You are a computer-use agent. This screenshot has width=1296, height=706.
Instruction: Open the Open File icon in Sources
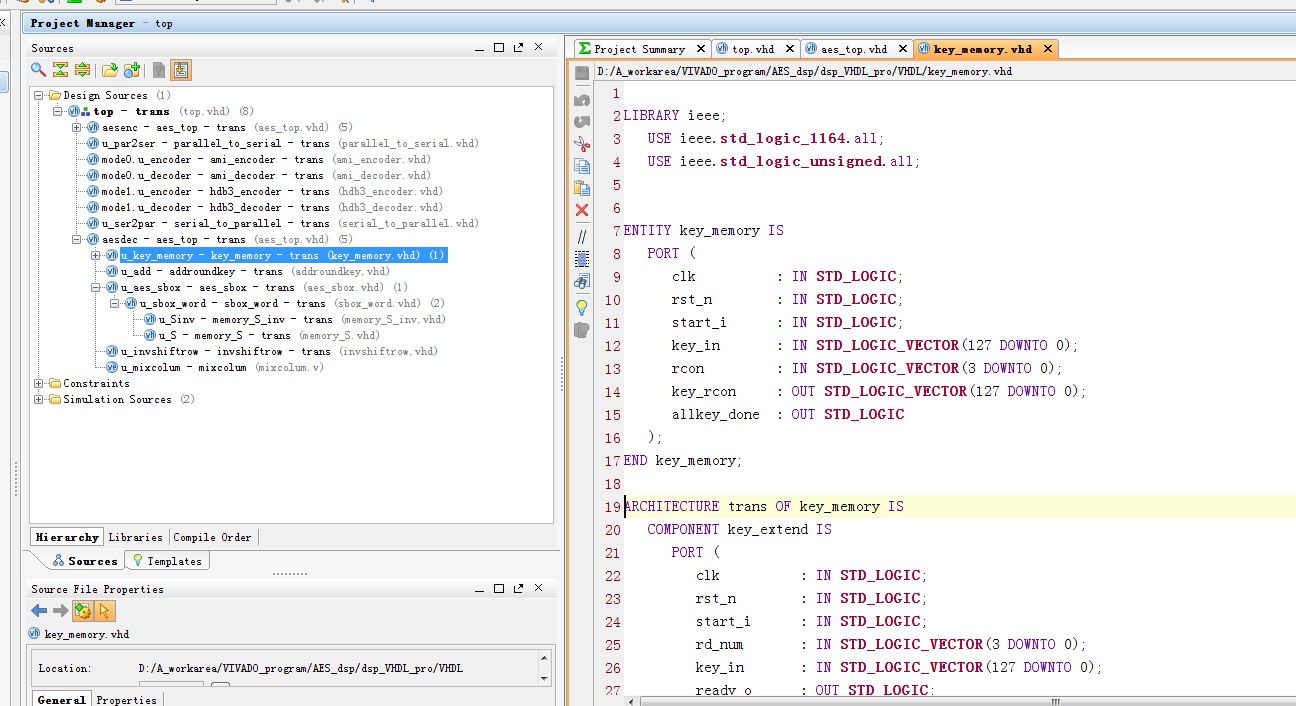[x=110, y=70]
